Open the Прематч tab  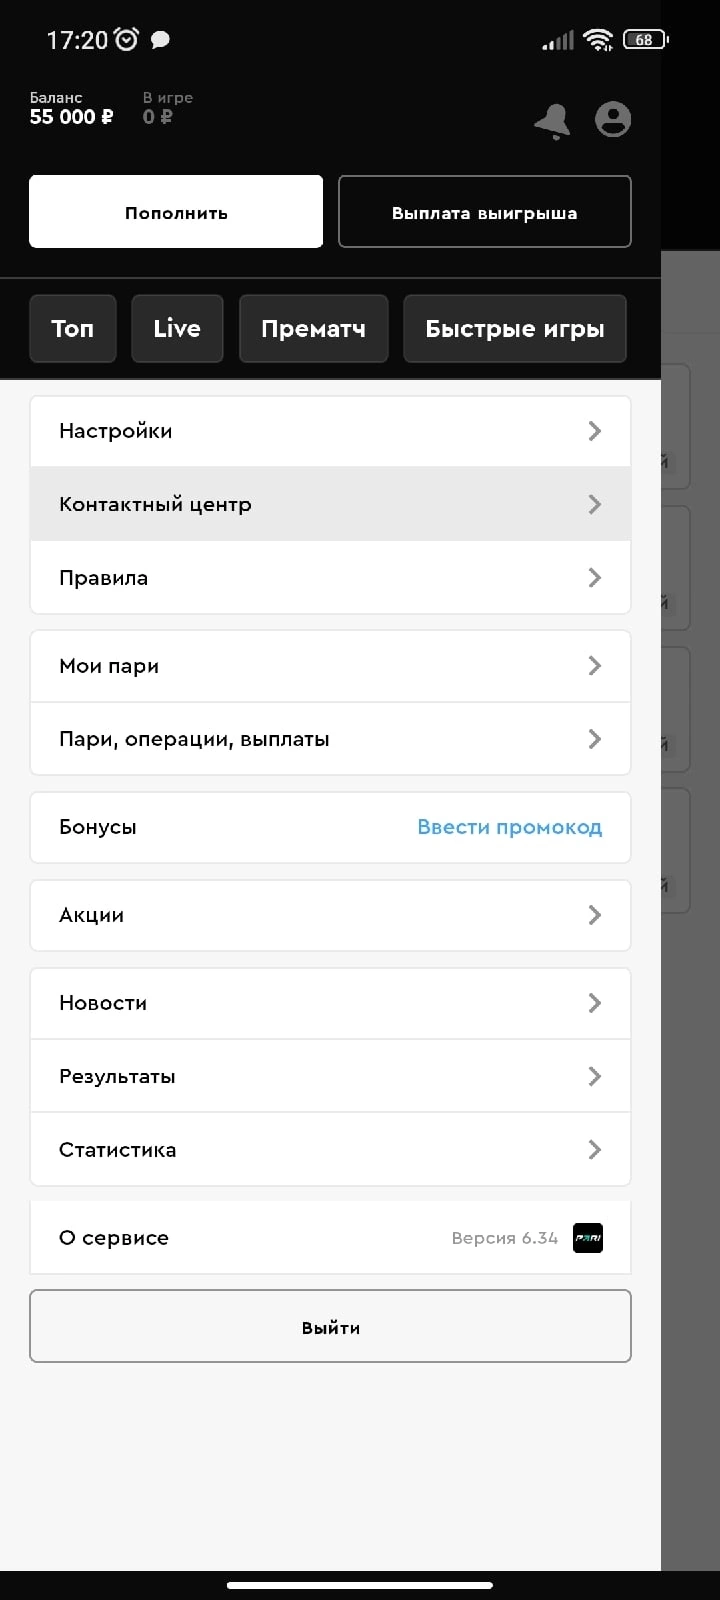[x=313, y=329]
